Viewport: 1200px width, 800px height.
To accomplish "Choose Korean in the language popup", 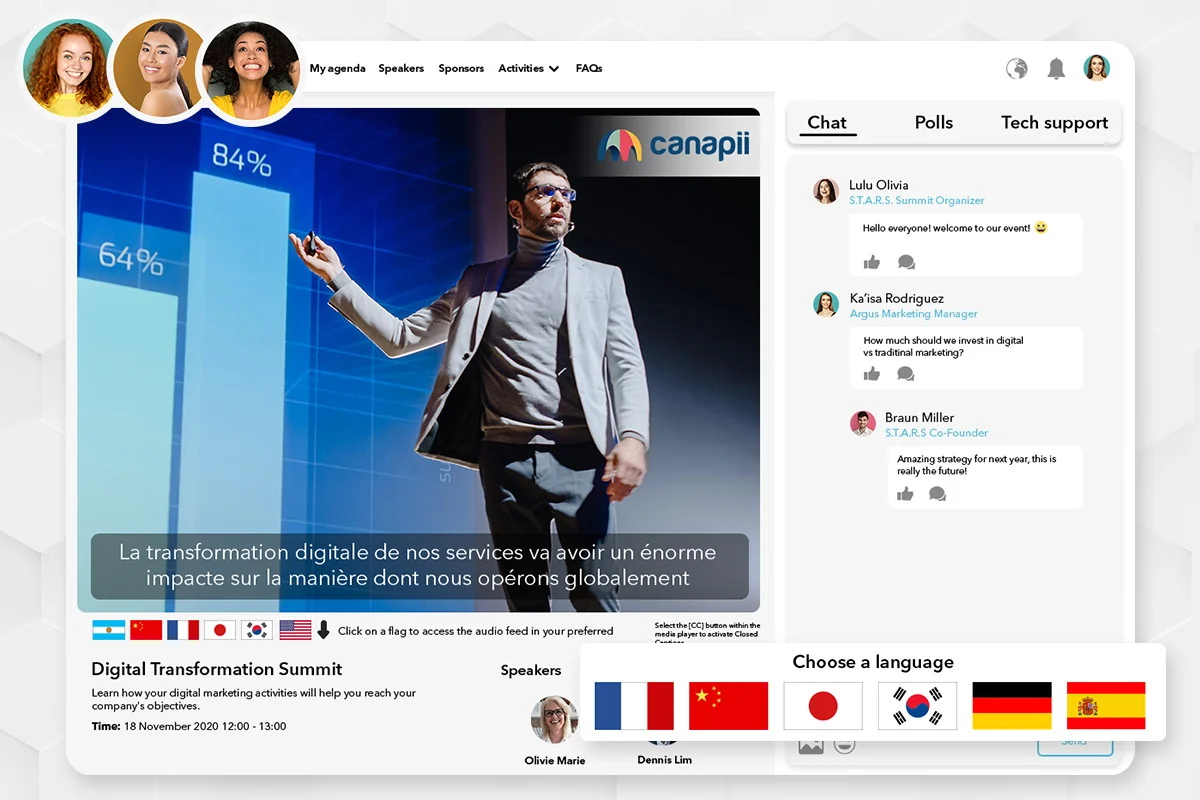I will tap(918, 706).
